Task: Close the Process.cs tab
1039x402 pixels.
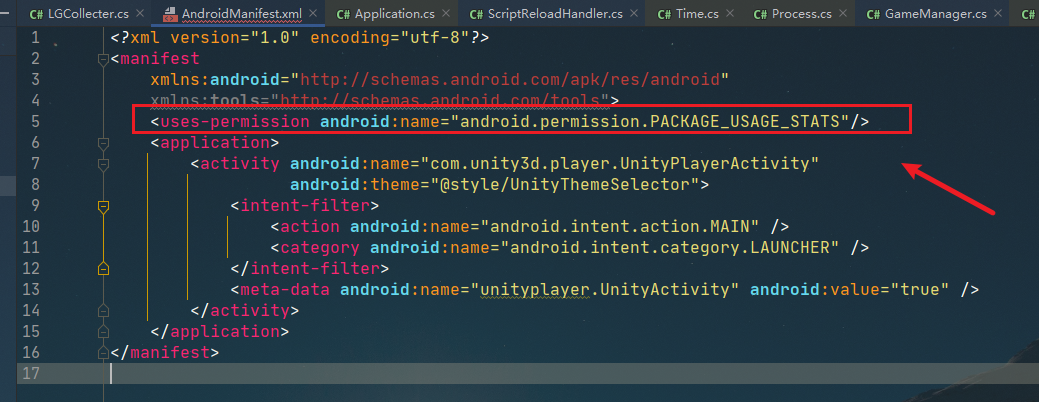Action: point(842,13)
